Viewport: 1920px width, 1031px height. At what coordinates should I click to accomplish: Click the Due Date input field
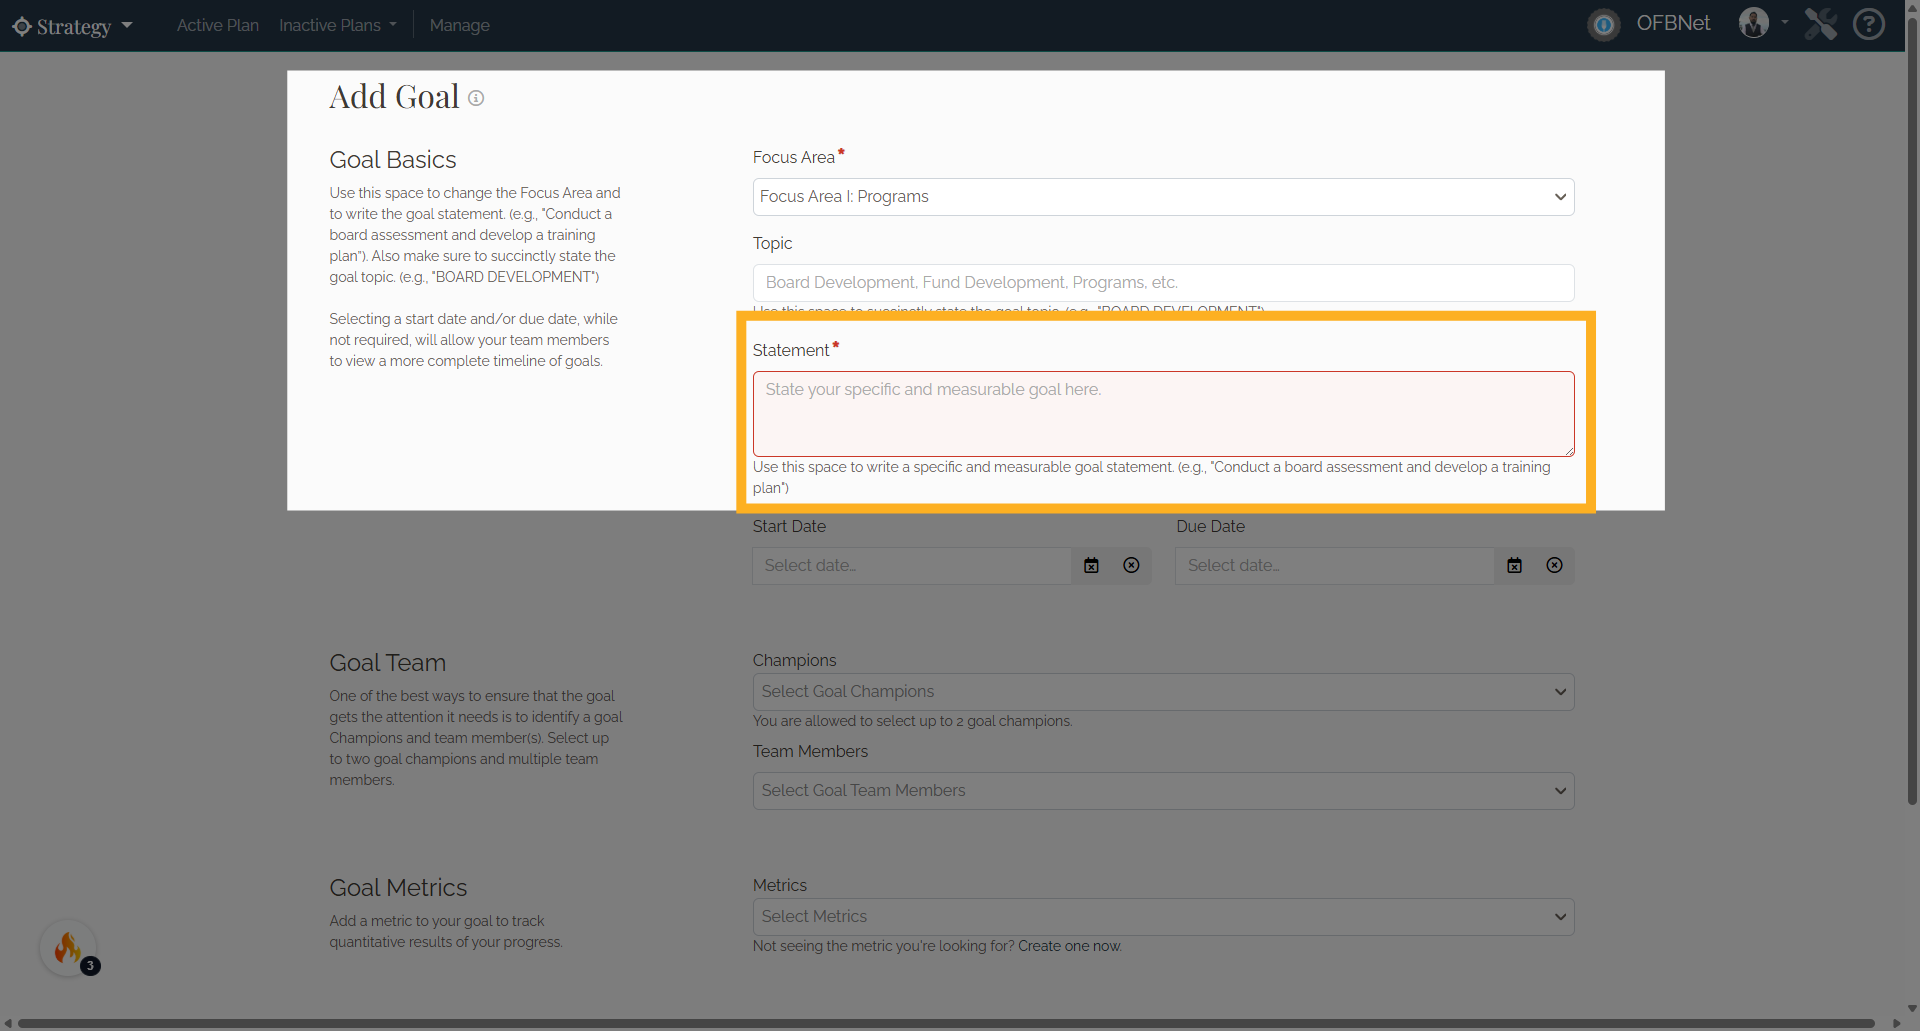pyautogui.click(x=1335, y=566)
